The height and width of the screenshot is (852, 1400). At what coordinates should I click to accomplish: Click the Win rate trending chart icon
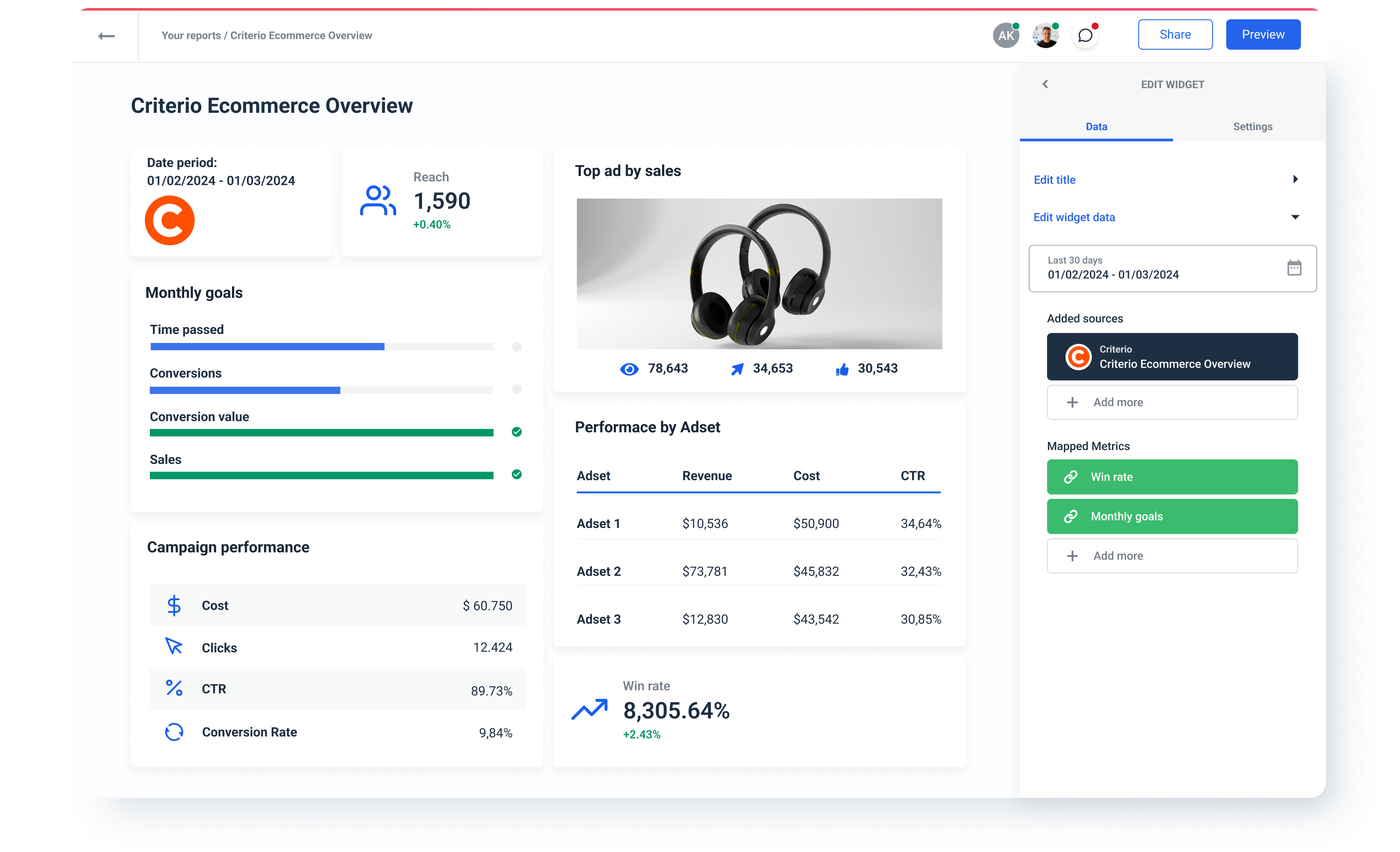click(x=589, y=708)
